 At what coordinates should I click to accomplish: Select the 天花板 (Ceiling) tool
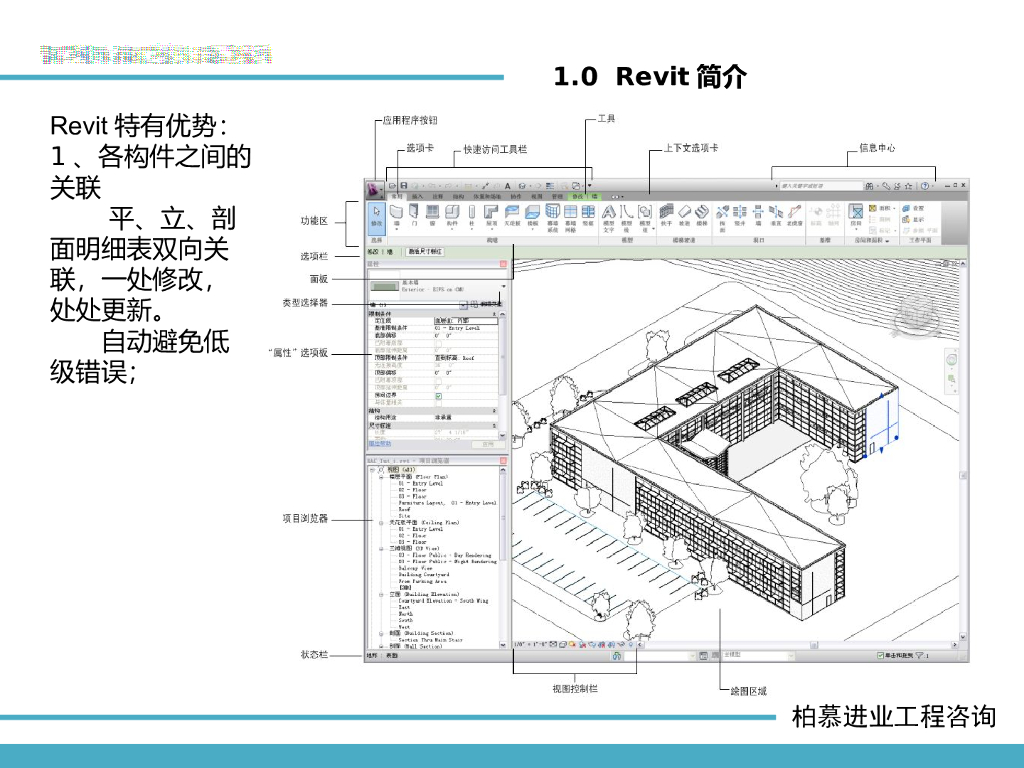(513, 216)
